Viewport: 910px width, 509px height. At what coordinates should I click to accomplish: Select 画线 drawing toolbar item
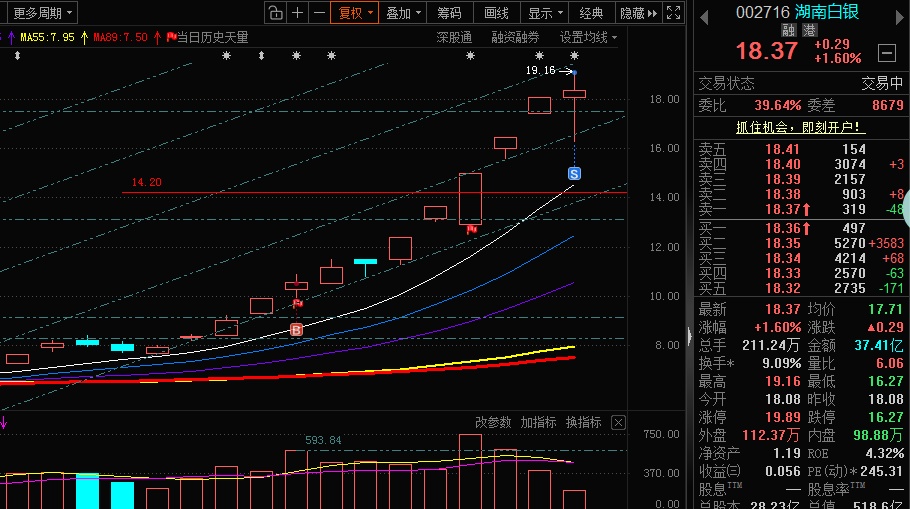496,13
